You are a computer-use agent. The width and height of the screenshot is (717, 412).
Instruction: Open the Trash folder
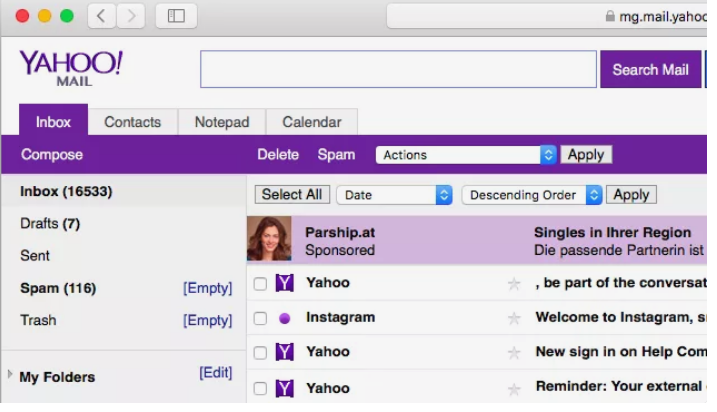38,320
